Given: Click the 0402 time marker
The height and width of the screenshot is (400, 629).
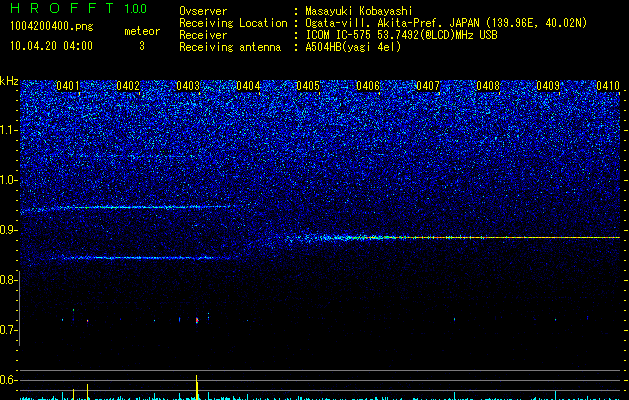Looking at the screenshot, I should (x=128, y=86).
